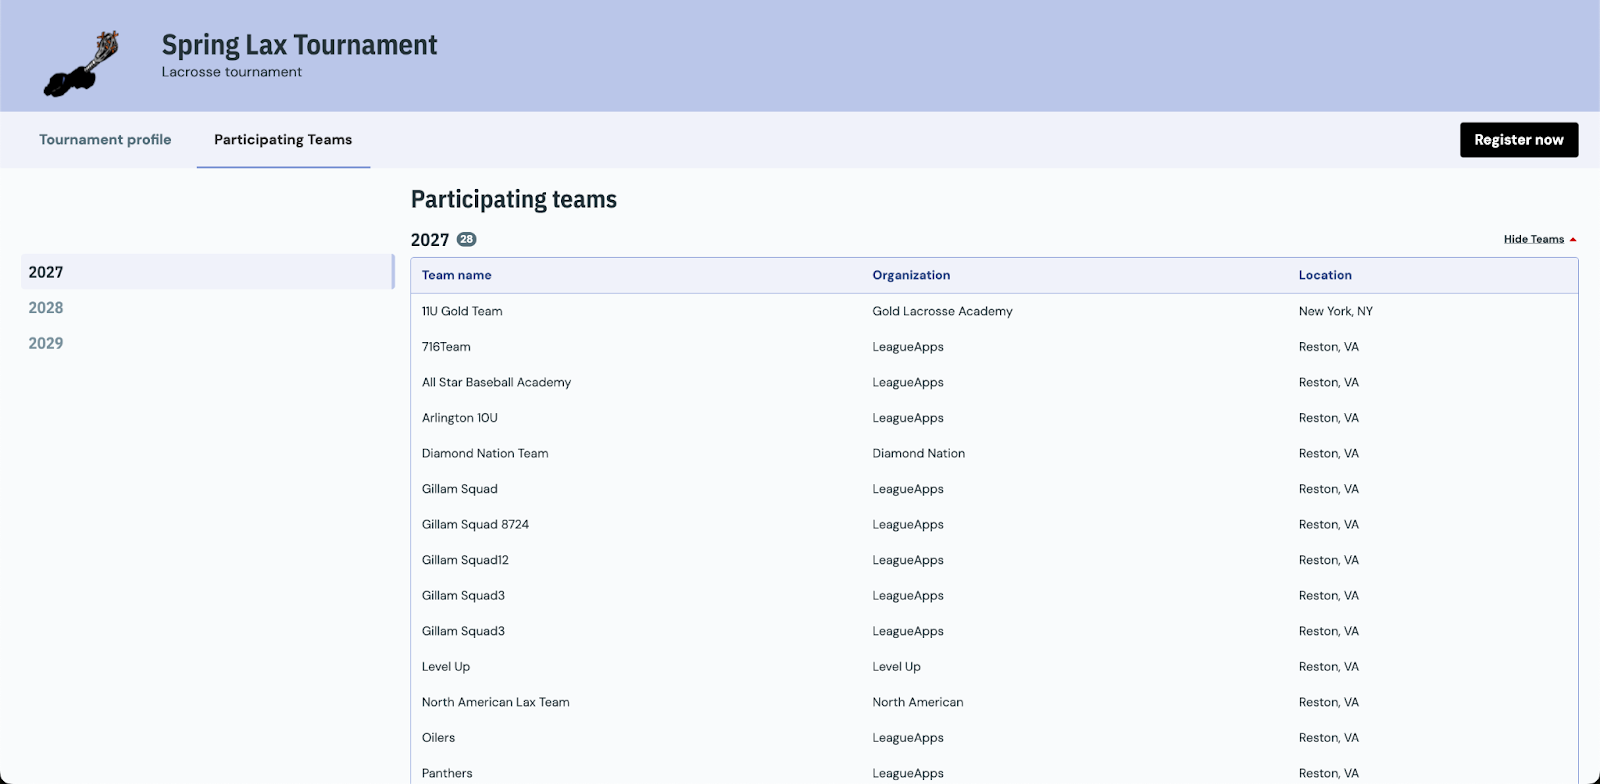Collapse list with Hide Teams link

[1534, 239]
